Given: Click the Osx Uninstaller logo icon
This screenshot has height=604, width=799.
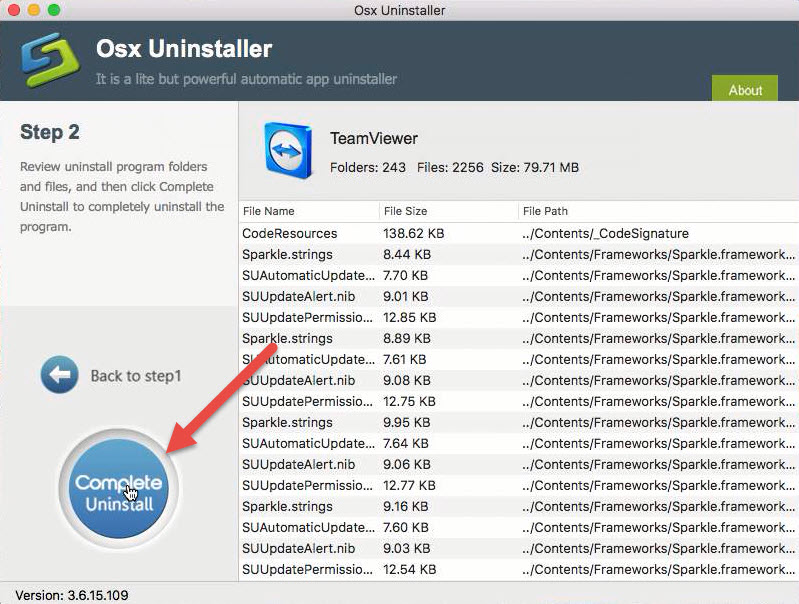Looking at the screenshot, I should [x=50, y=60].
